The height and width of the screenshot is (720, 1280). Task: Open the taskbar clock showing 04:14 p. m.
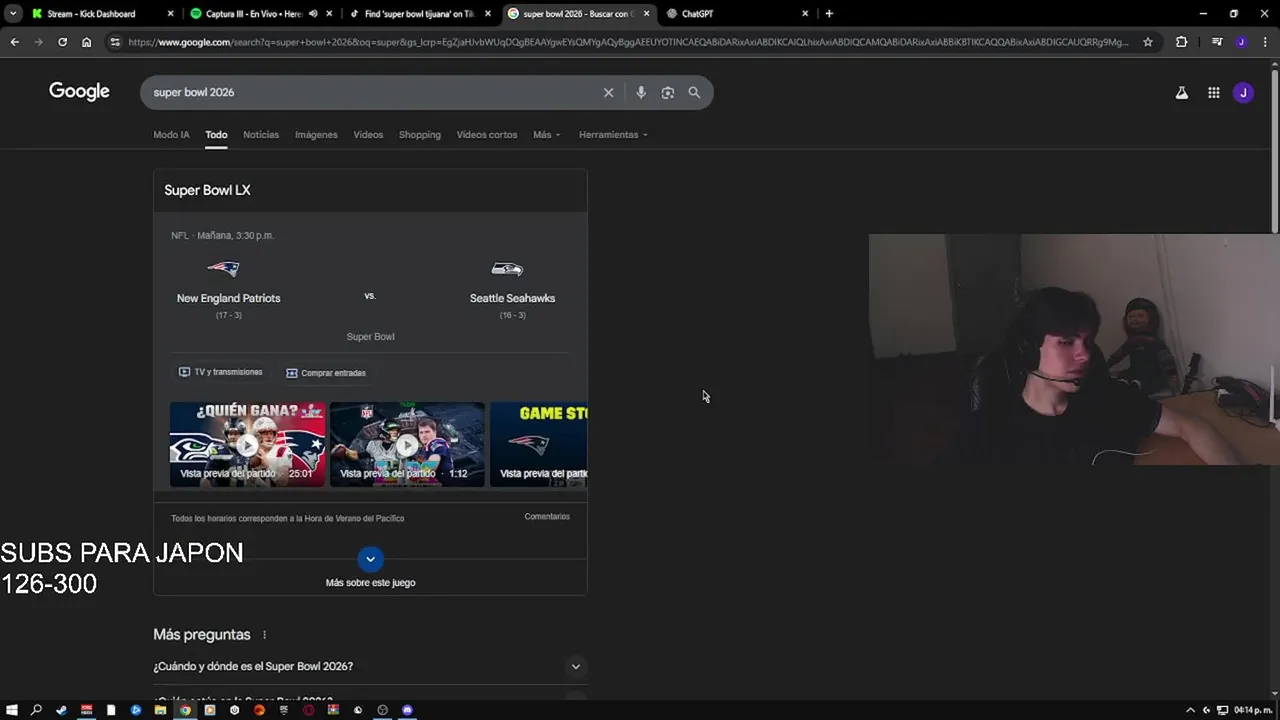[x=1253, y=710]
